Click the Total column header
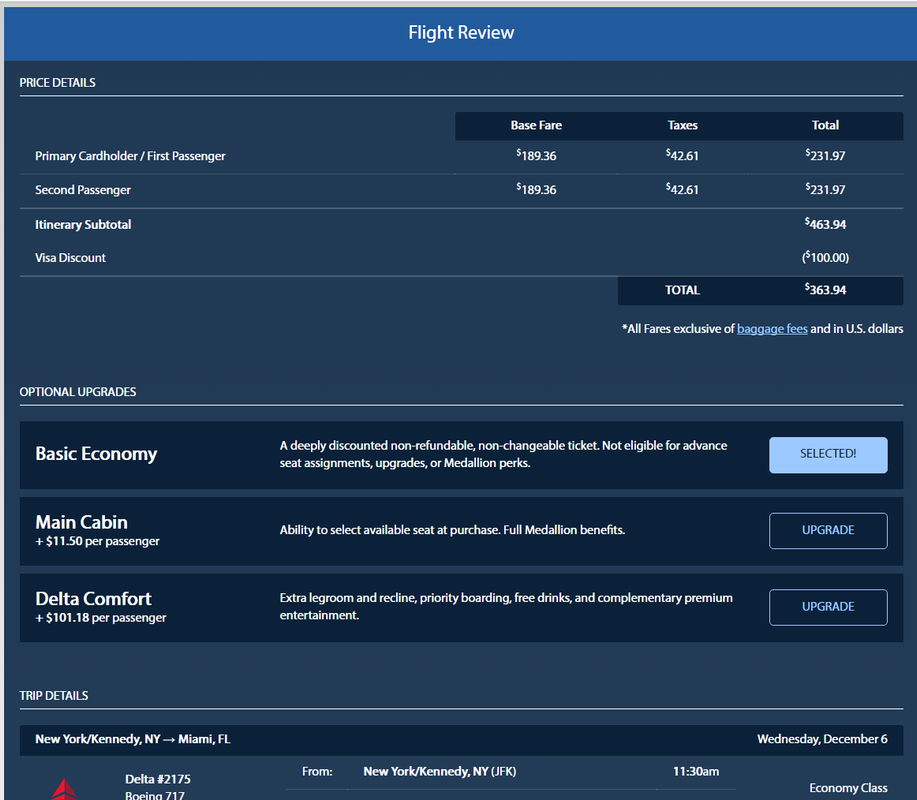The image size is (917, 800). 825,125
